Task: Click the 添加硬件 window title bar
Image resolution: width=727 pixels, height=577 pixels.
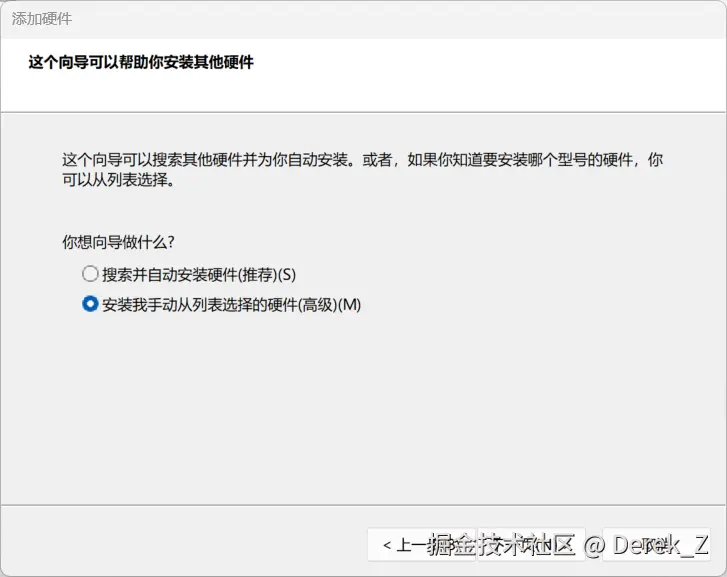Action: 364,19
